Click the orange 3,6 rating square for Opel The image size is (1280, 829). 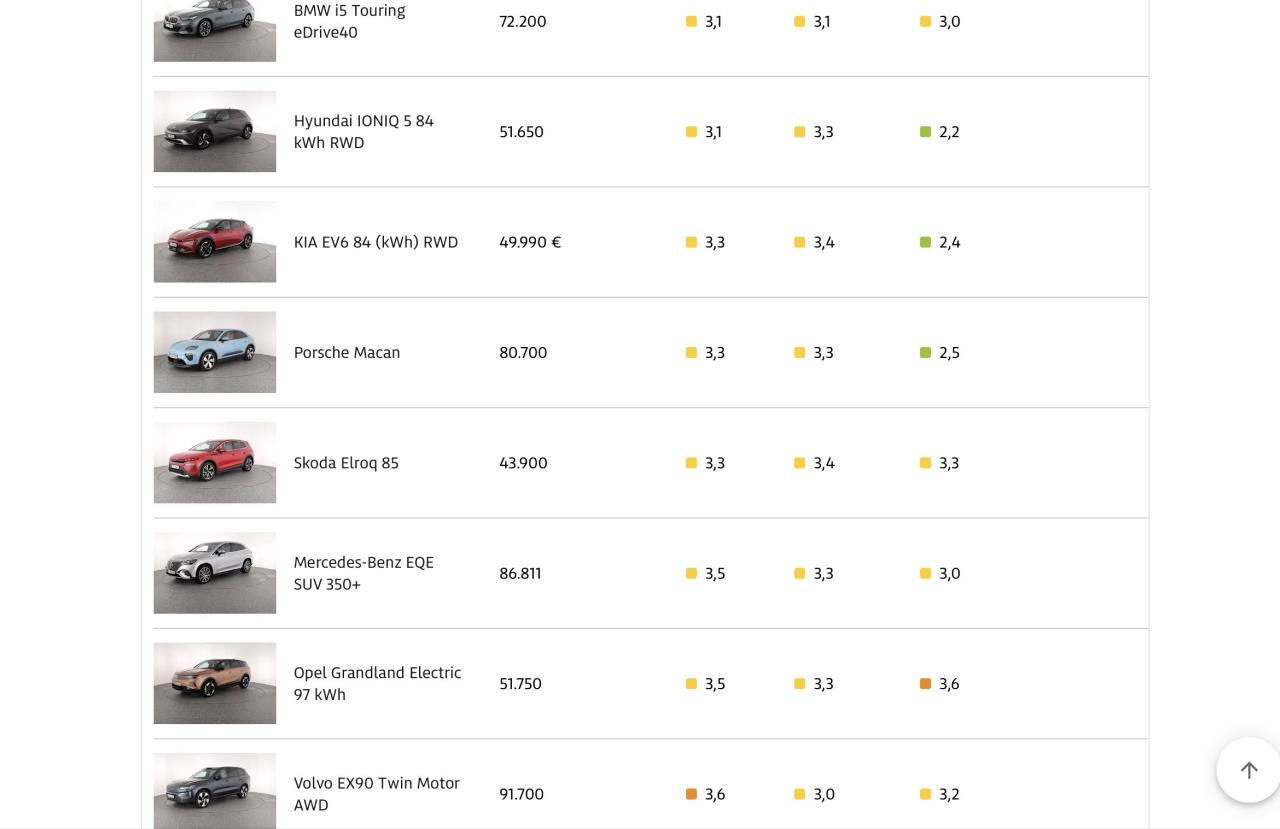point(925,684)
